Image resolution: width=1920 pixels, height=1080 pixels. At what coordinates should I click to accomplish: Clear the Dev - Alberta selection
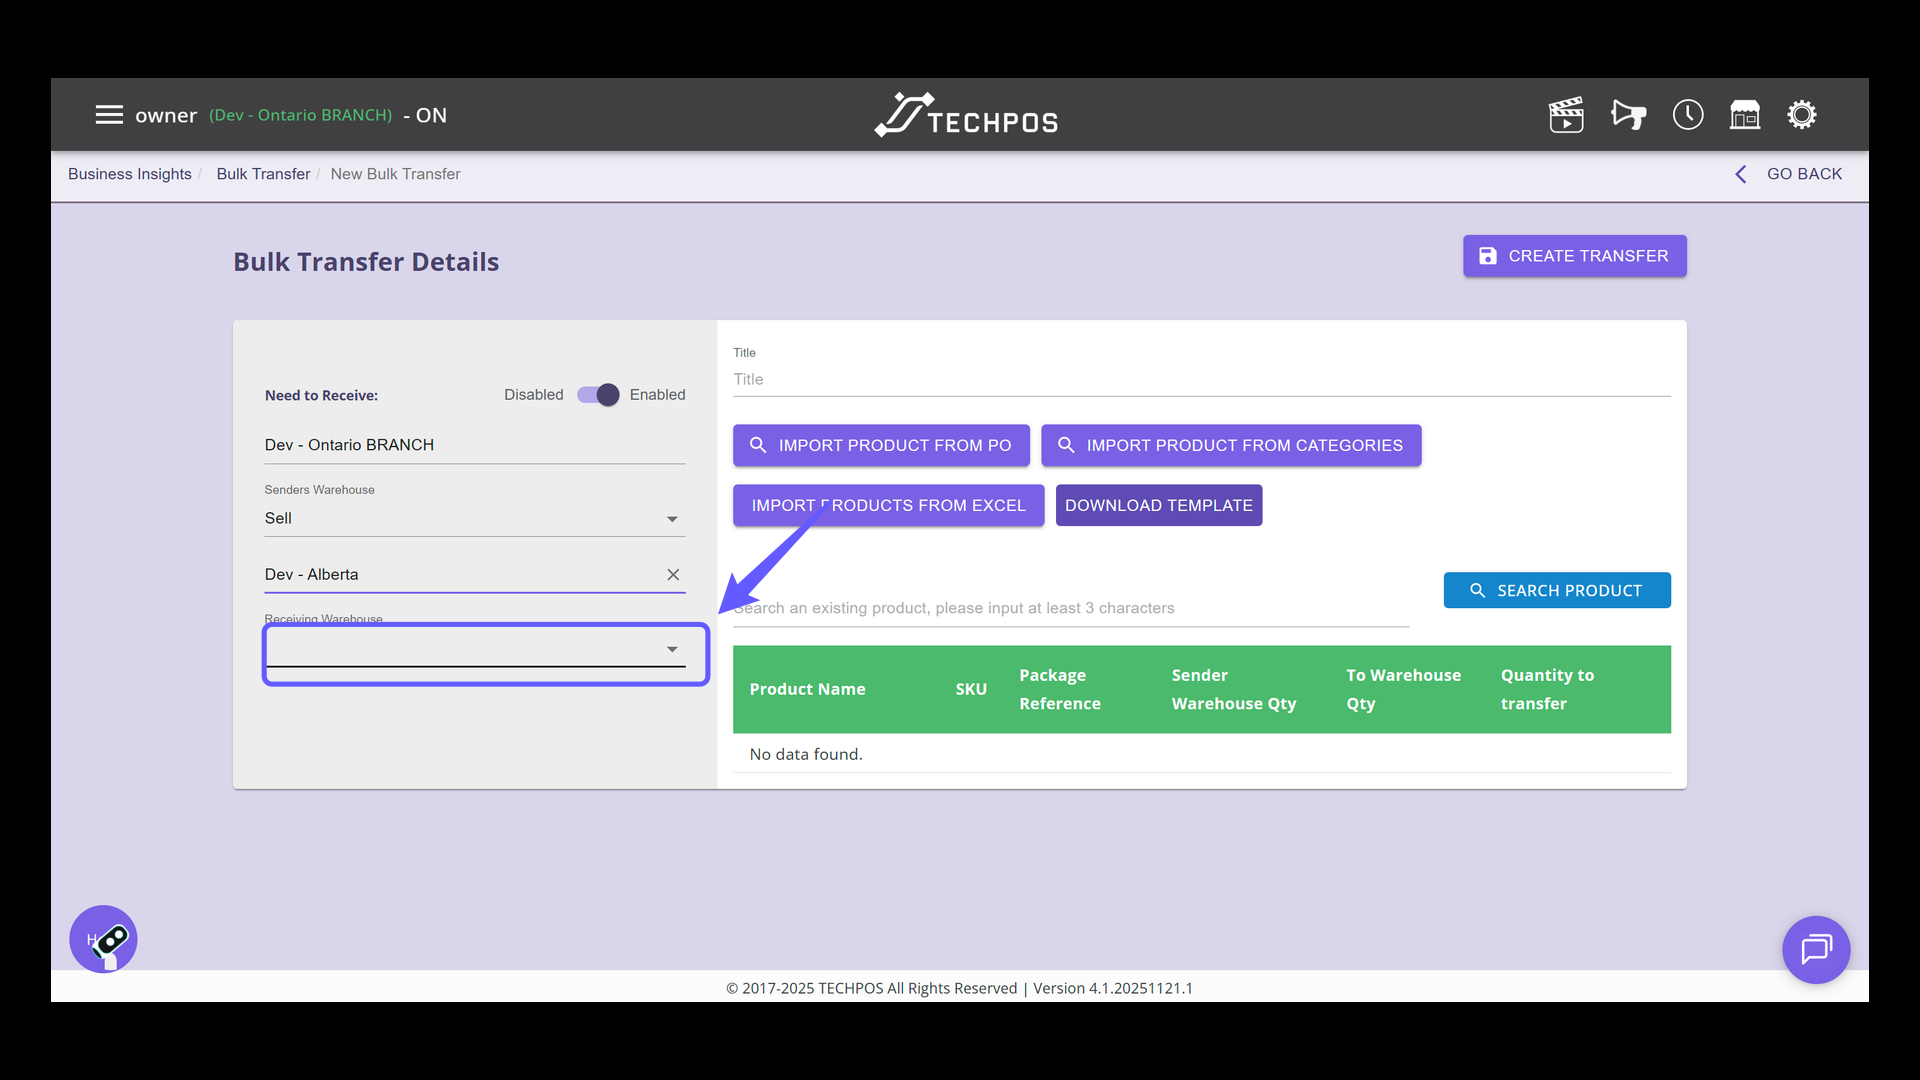[x=673, y=575]
